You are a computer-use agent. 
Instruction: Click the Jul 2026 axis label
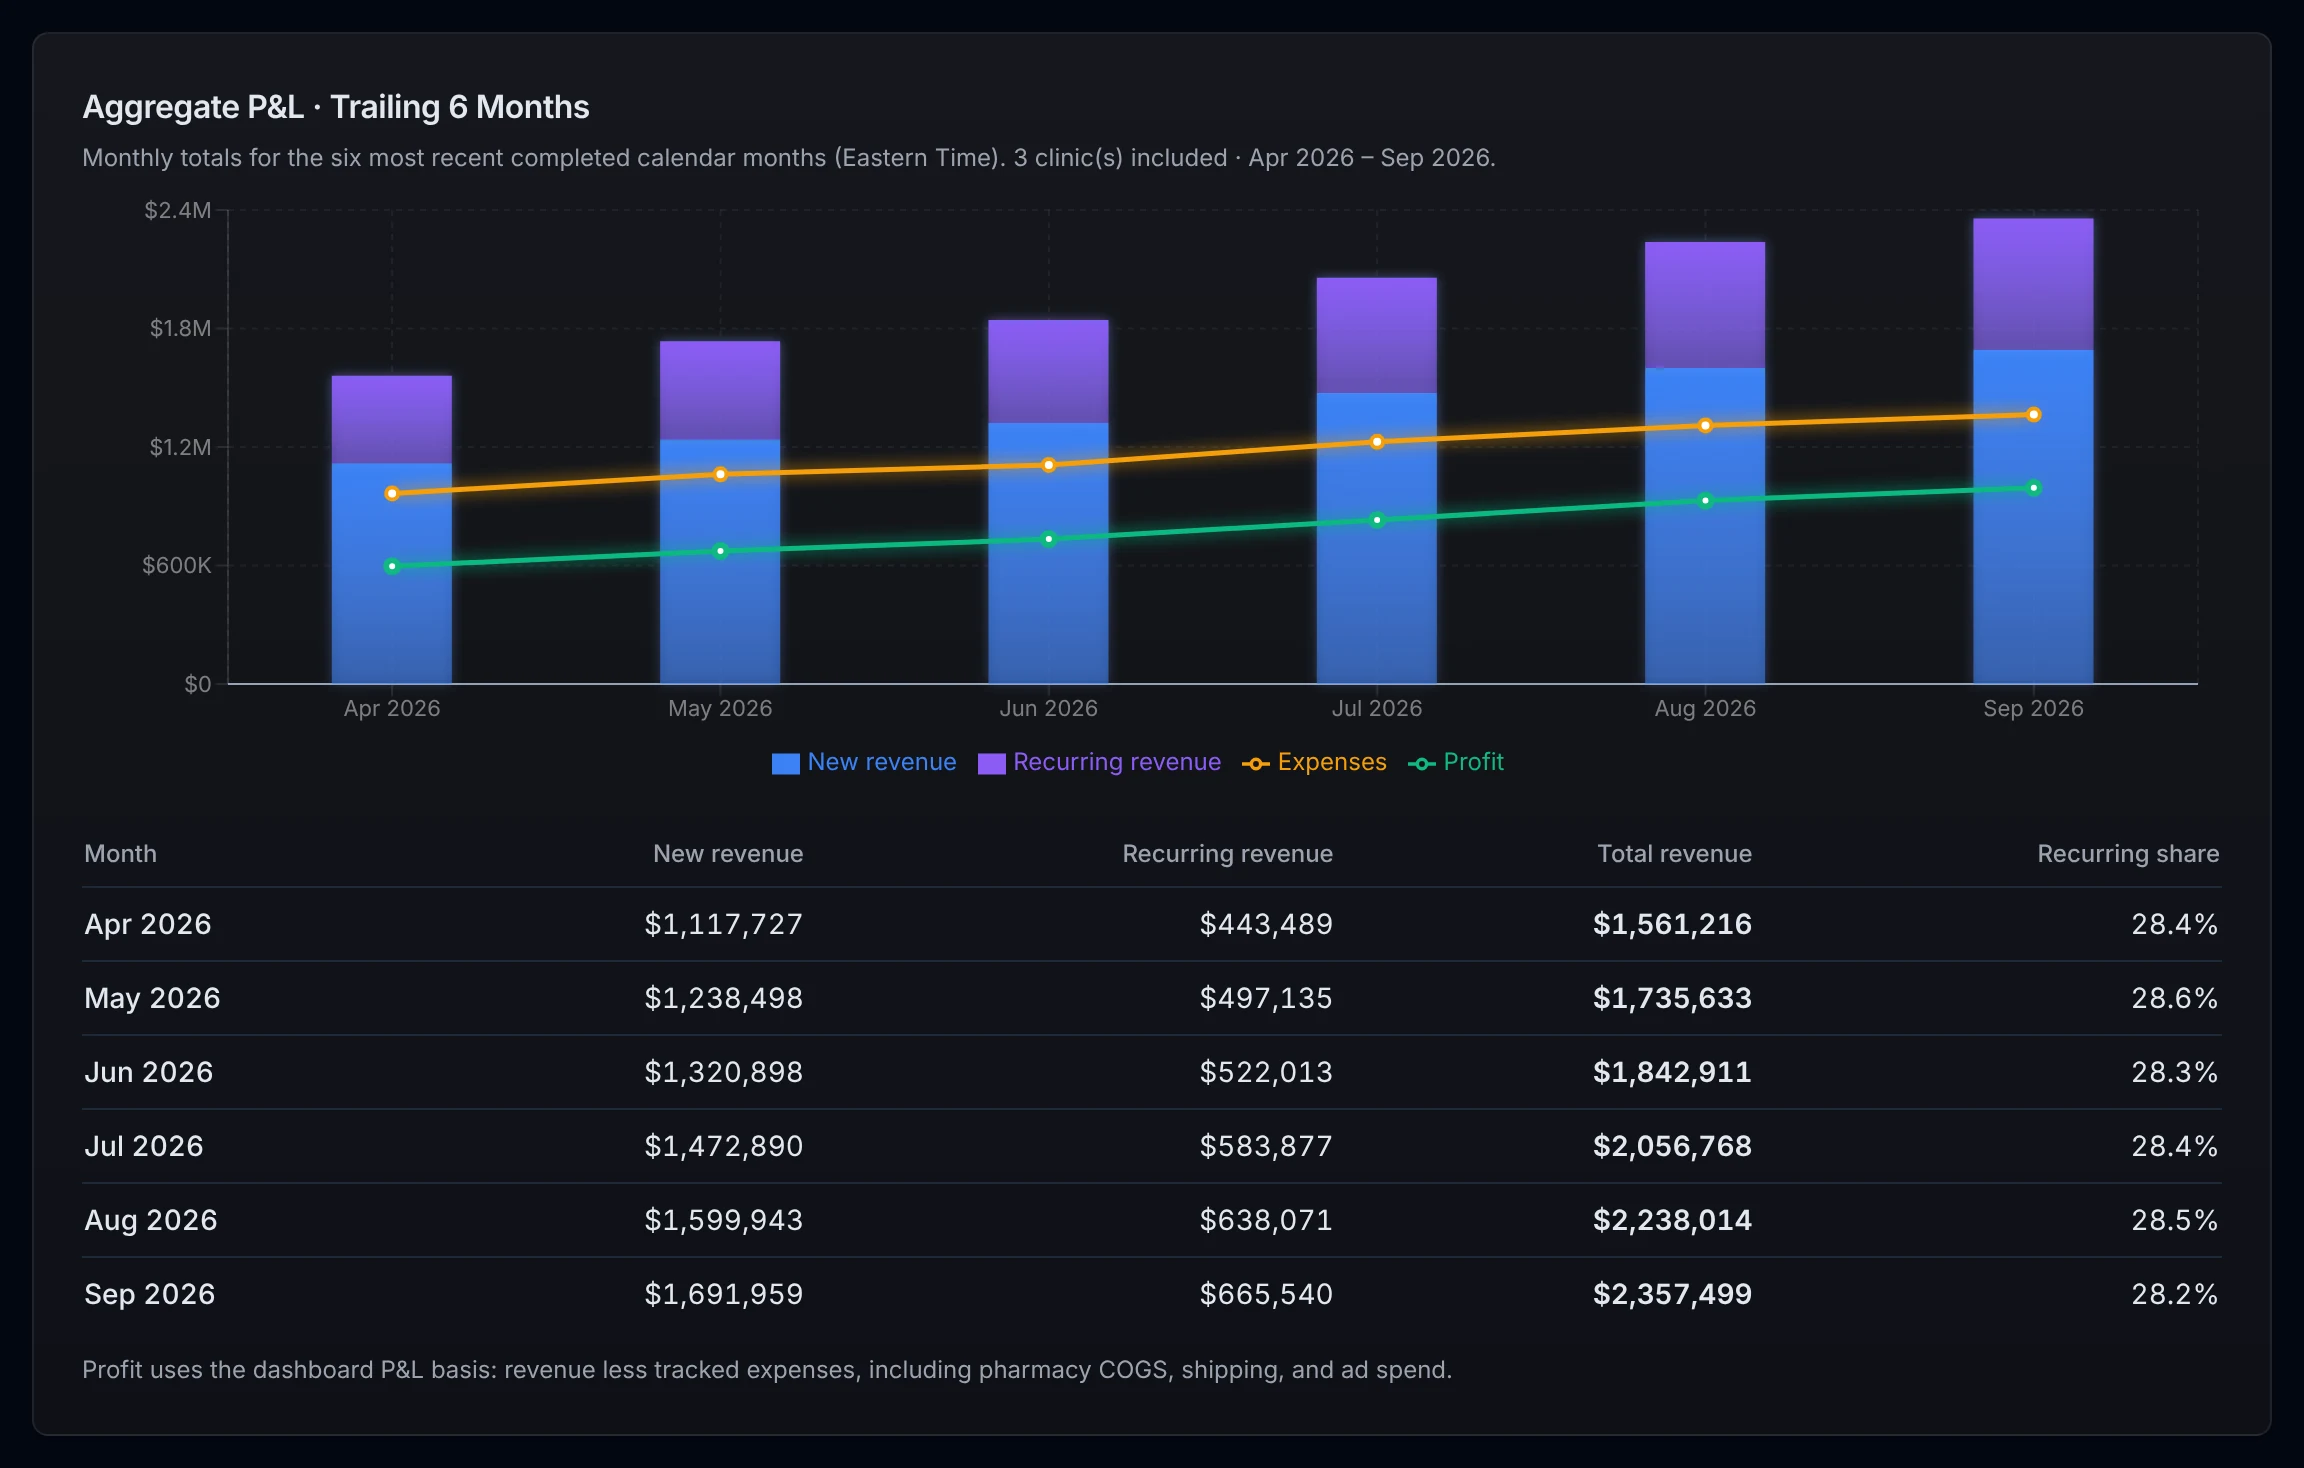[x=1377, y=708]
